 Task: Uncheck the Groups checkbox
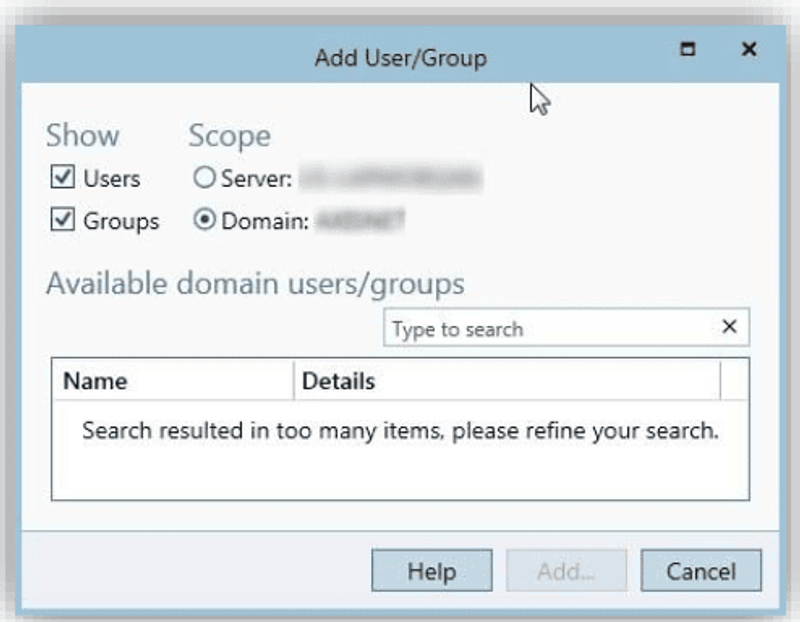click(x=63, y=219)
